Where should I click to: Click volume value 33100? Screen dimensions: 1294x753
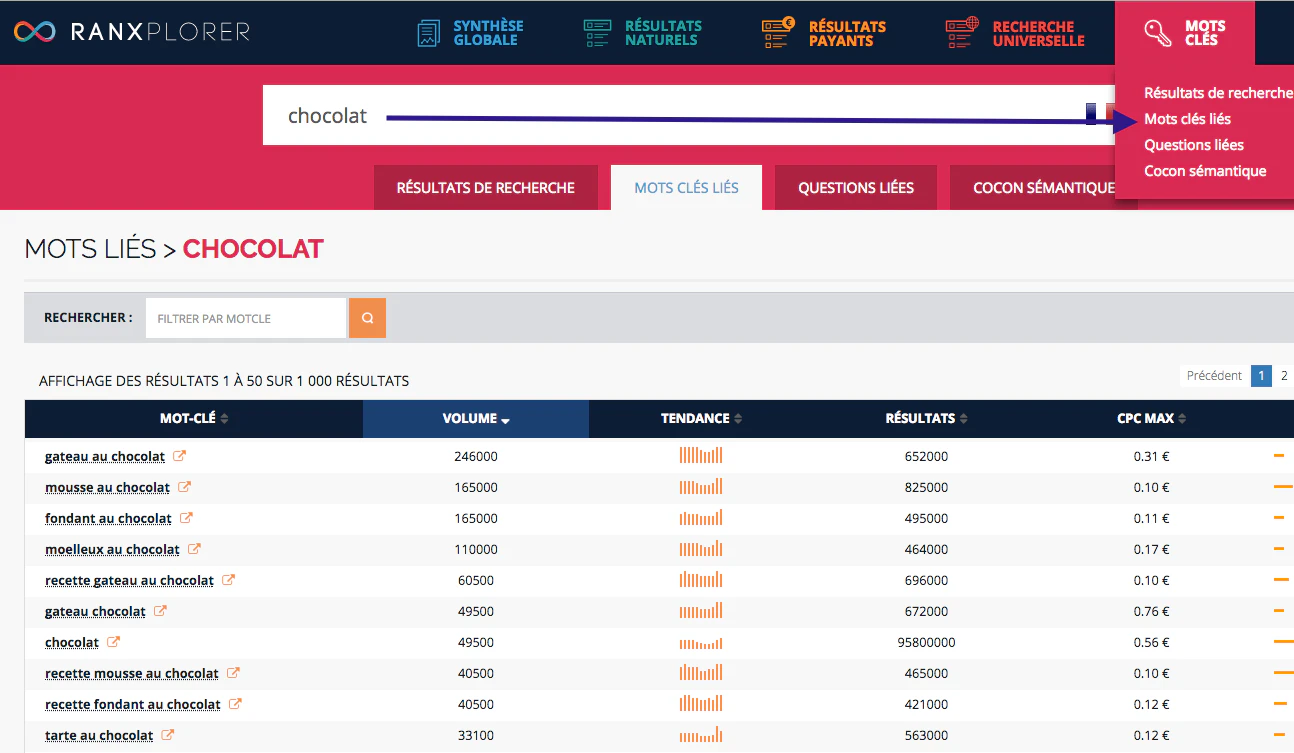click(x=476, y=735)
